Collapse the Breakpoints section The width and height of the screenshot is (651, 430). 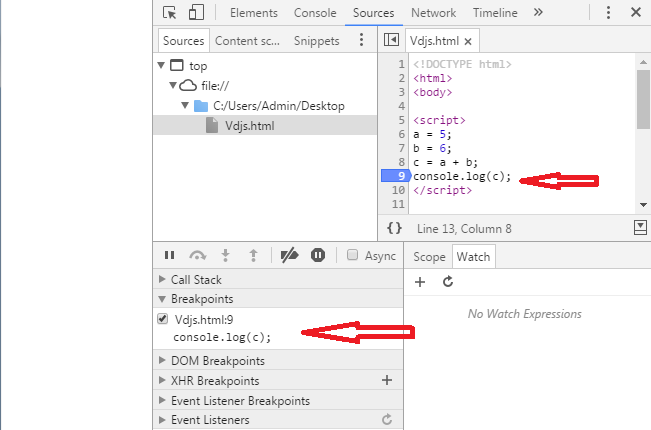pos(201,299)
